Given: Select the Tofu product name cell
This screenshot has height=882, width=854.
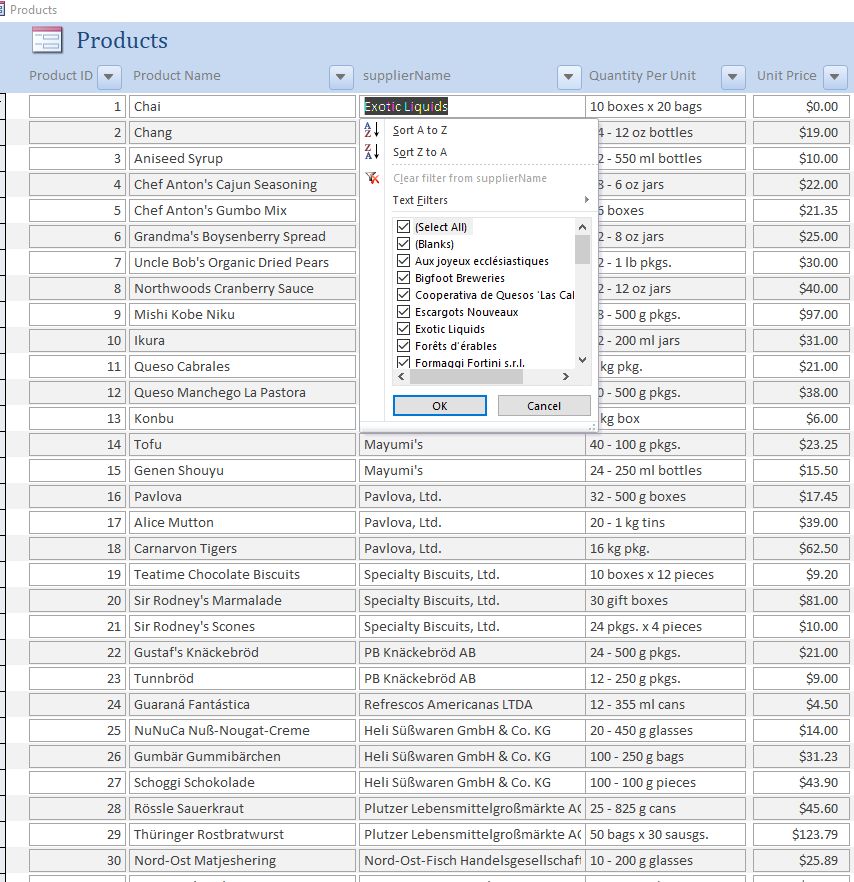Looking at the screenshot, I should [242, 444].
